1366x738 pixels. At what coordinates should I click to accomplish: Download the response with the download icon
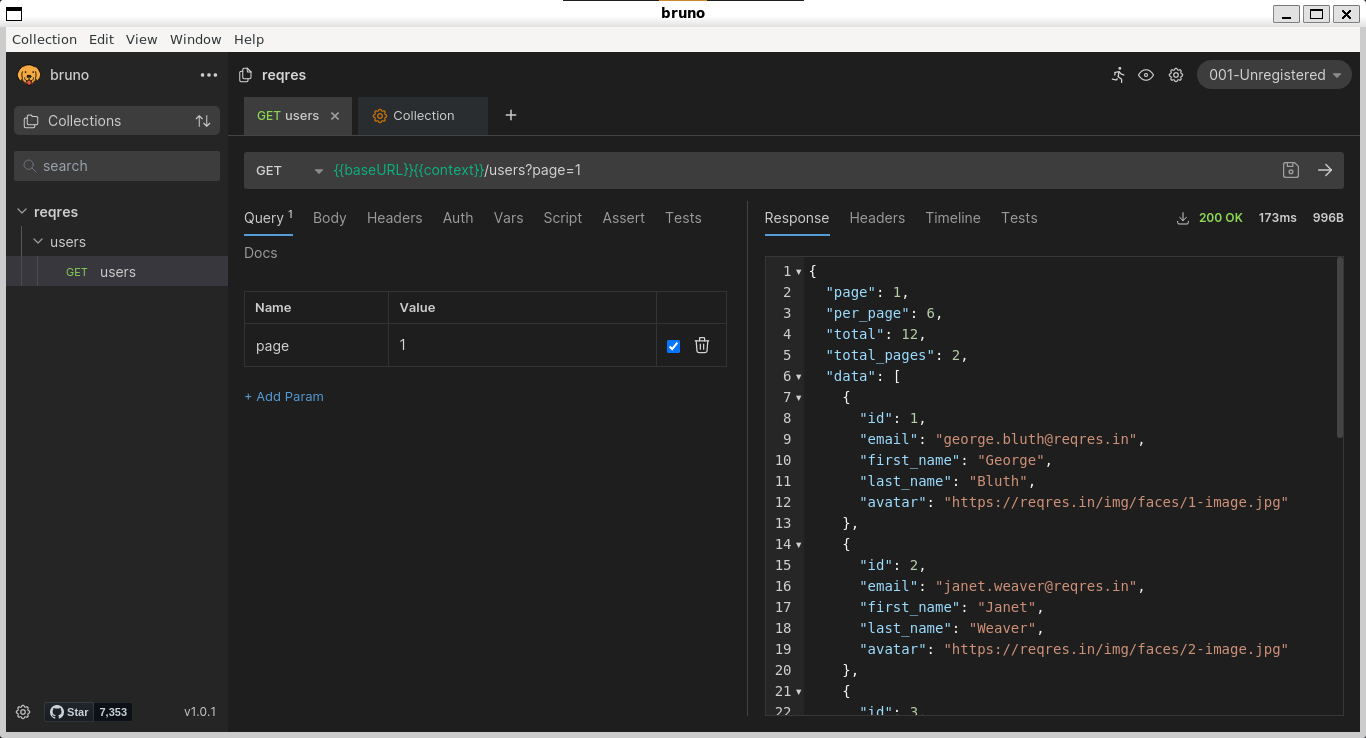click(x=1182, y=217)
